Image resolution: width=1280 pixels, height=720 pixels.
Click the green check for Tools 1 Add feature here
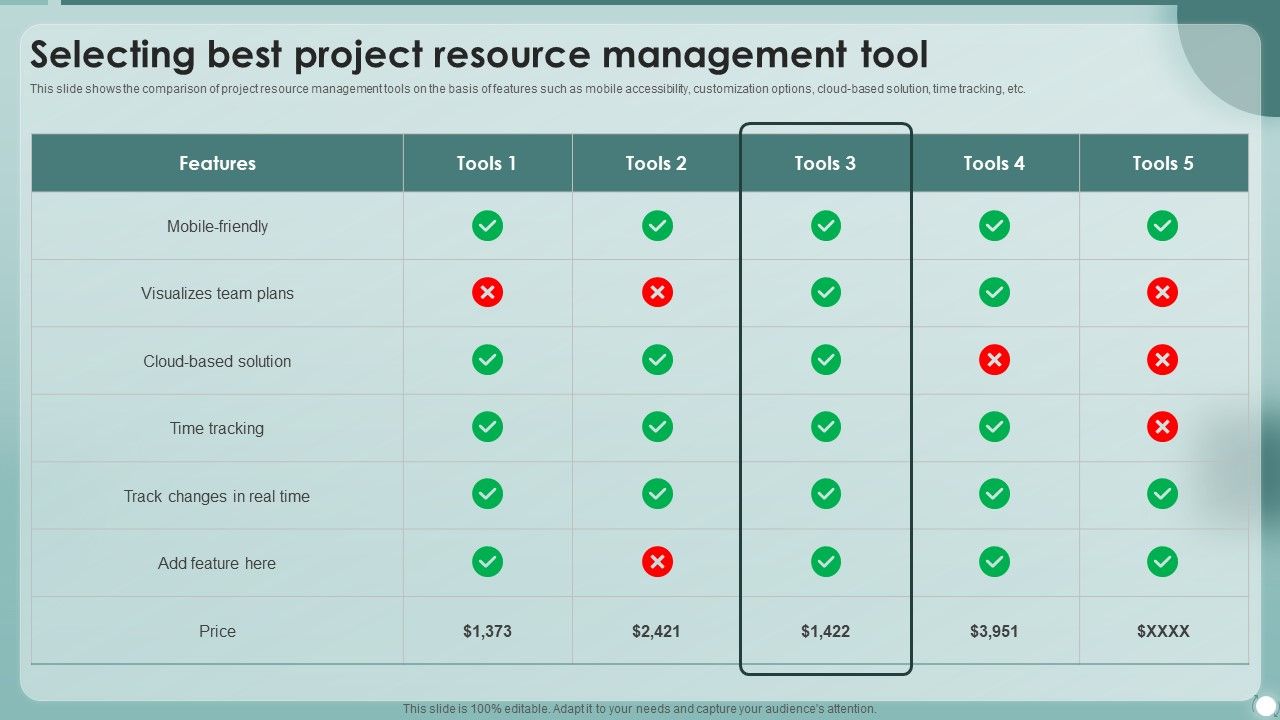(x=487, y=562)
